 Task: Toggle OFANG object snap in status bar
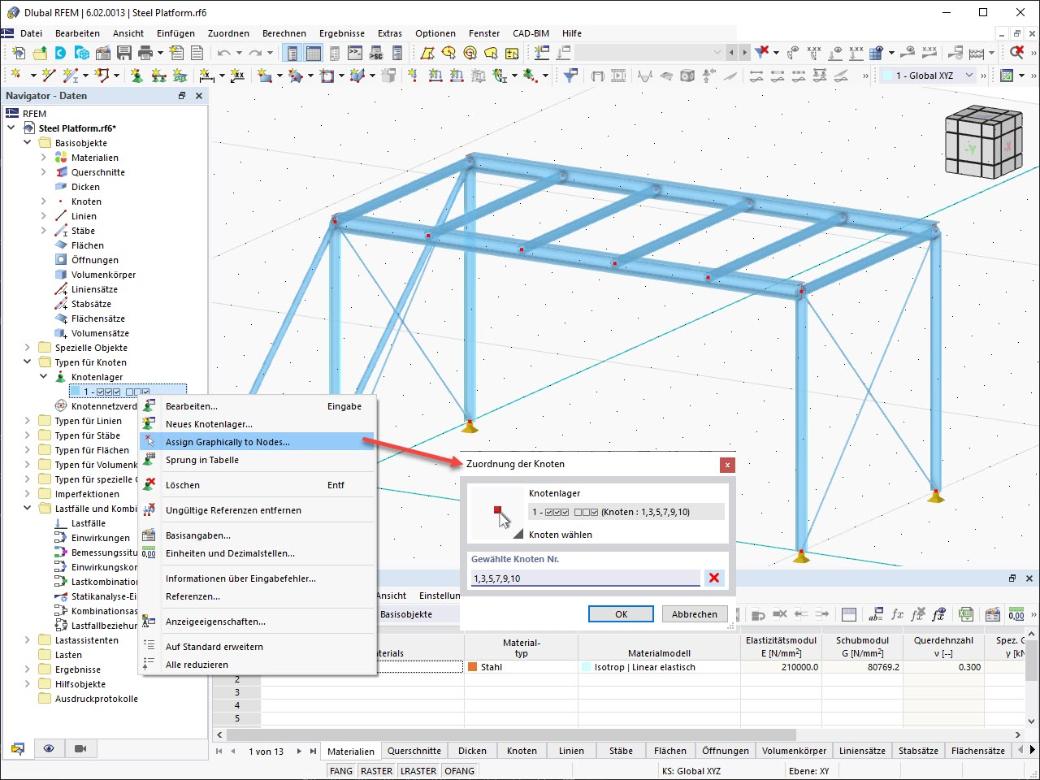point(459,771)
